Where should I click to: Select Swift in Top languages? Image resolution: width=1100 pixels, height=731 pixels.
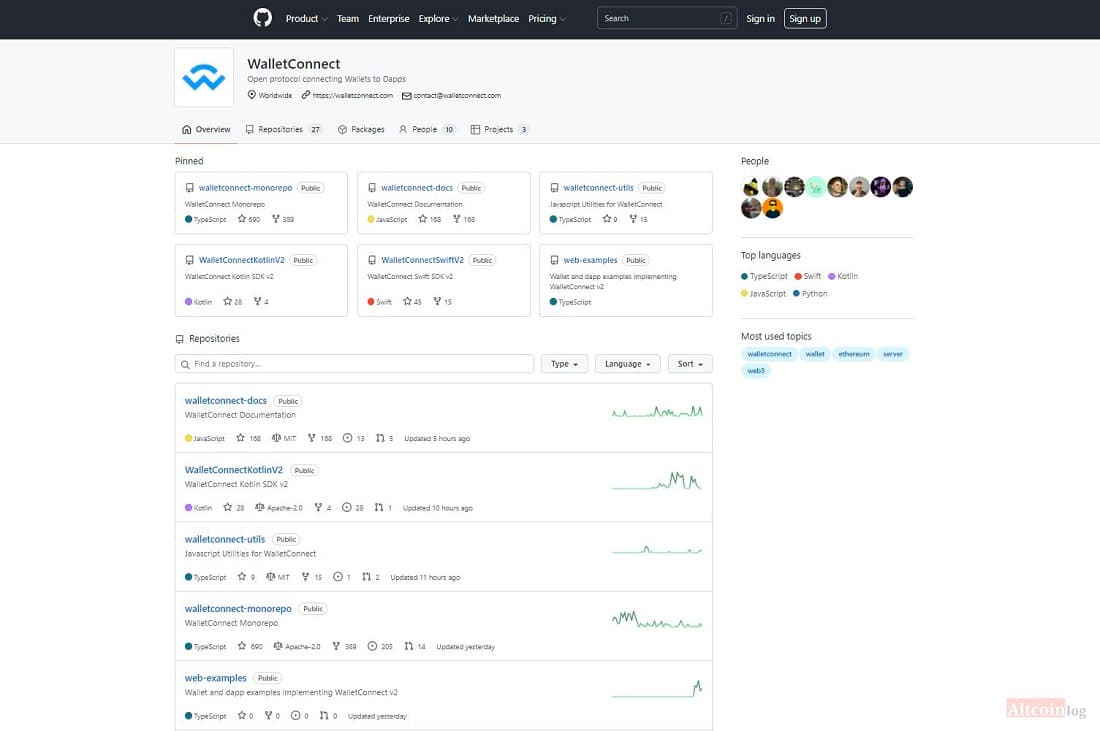pos(807,276)
